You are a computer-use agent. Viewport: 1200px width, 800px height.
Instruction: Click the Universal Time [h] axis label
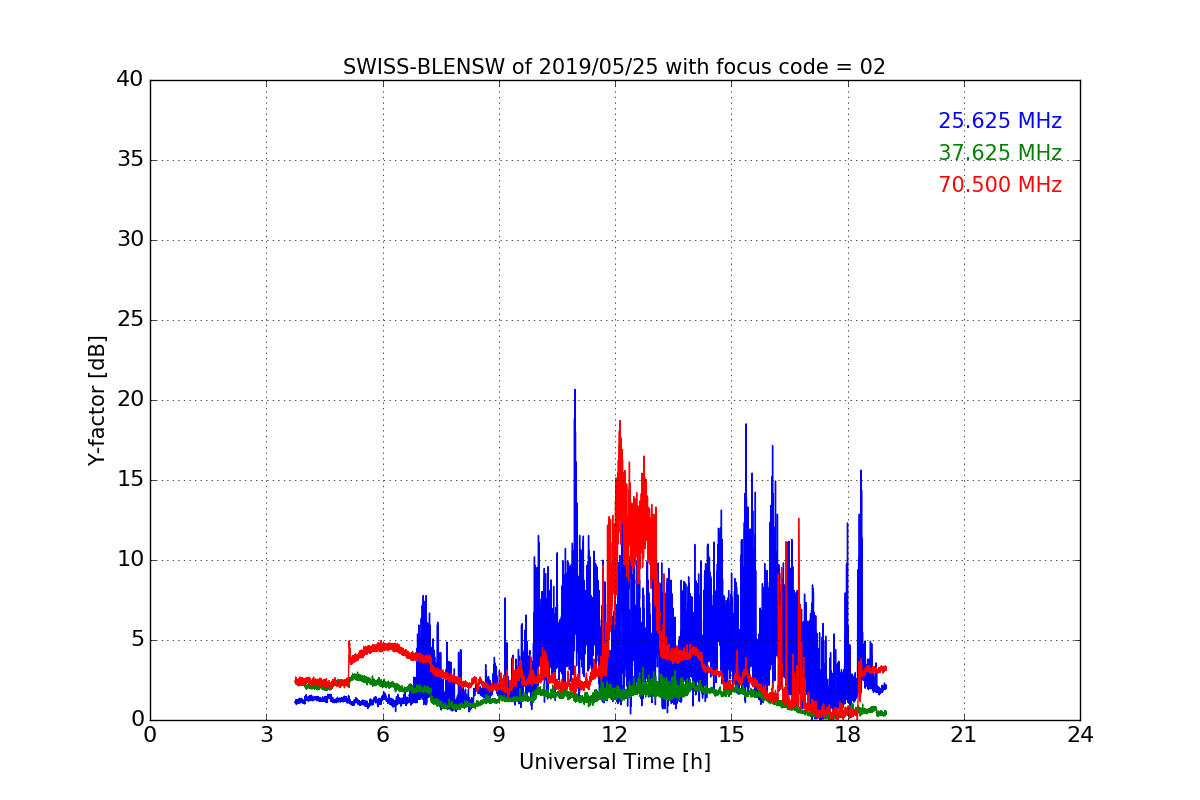coord(614,762)
